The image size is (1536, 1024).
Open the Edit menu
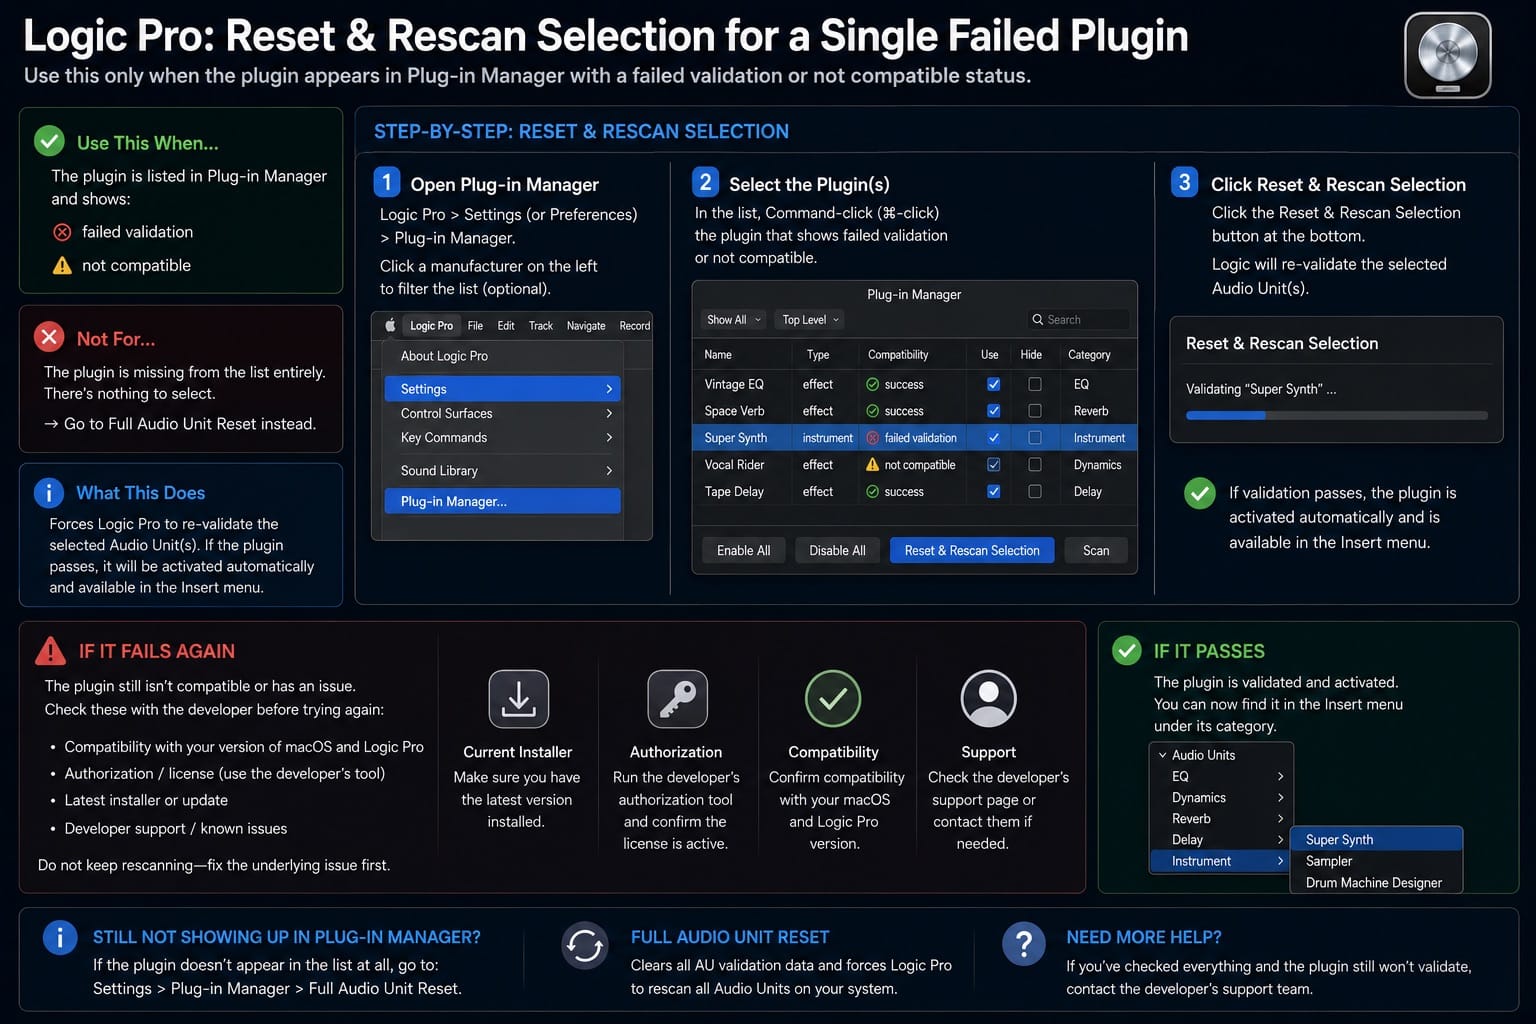click(x=506, y=326)
